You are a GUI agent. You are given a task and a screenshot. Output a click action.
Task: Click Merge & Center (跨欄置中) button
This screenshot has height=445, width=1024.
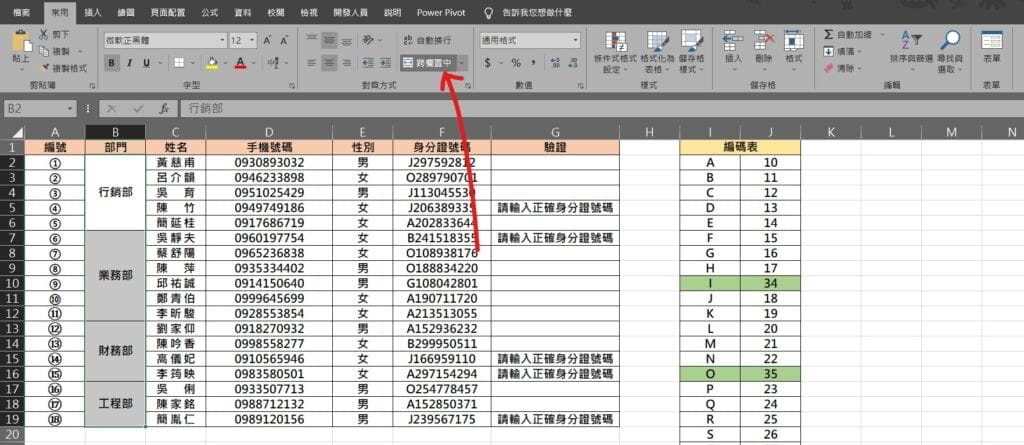427,63
